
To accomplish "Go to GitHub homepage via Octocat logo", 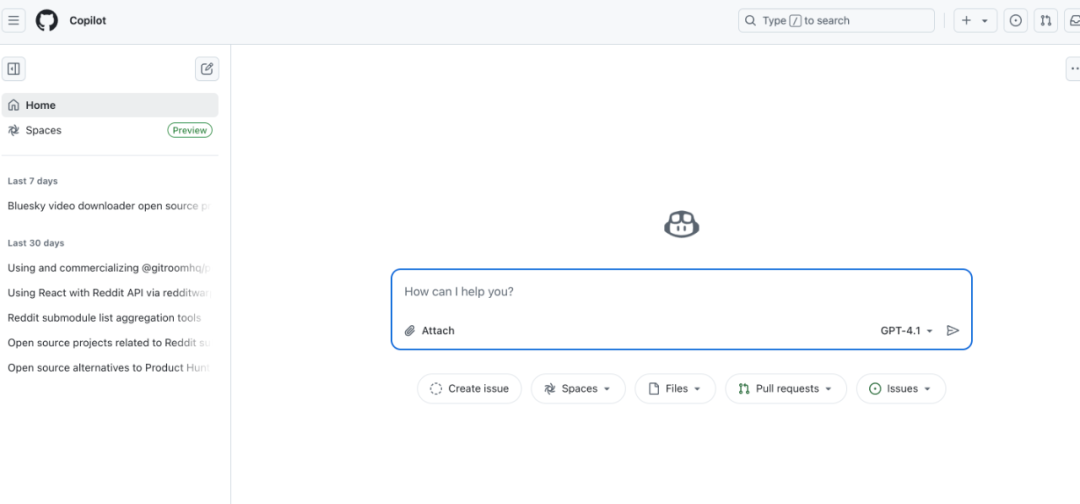I will pyautogui.click(x=47, y=21).
